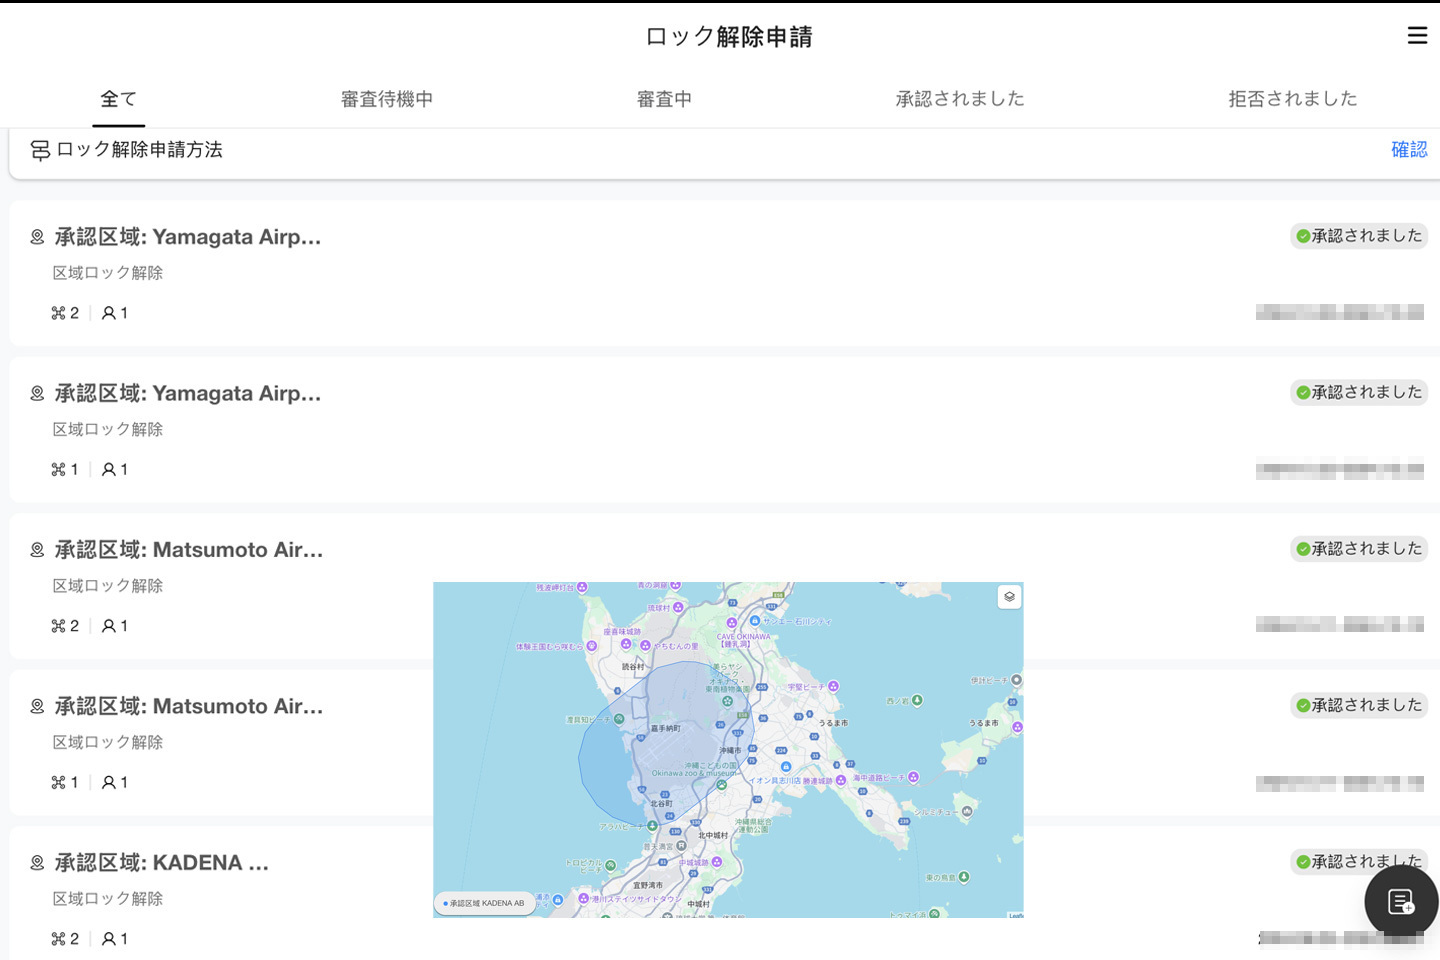Click the 確認 link for unlock instructions
Image resolution: width=1440 pixels, height=960 pixels.
click(1410, 149)
